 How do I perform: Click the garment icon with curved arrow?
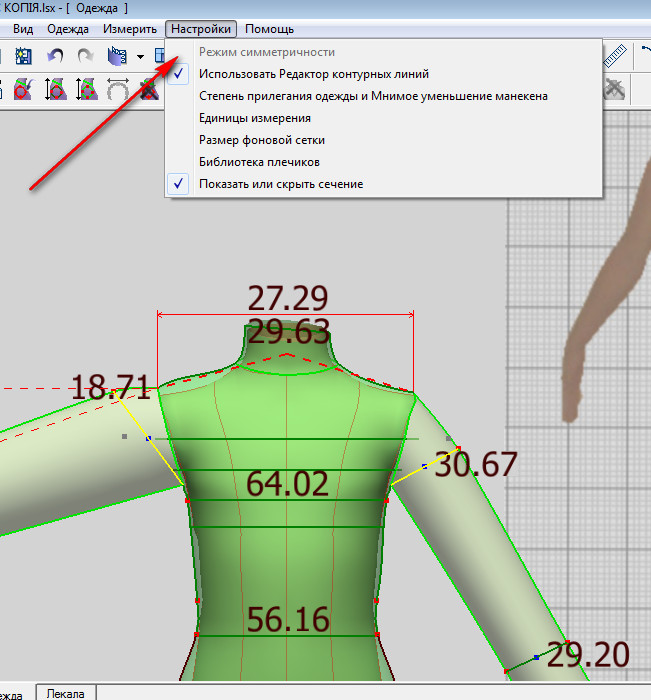click(24, 90)
